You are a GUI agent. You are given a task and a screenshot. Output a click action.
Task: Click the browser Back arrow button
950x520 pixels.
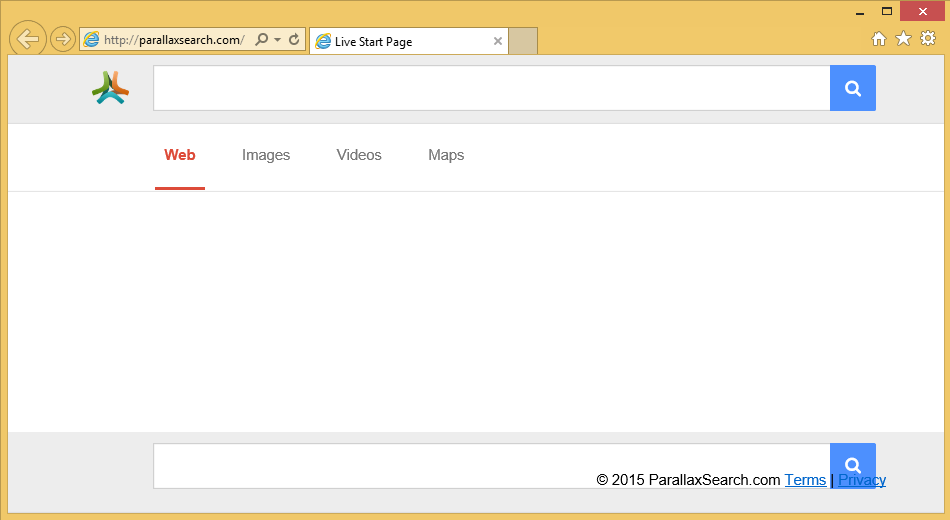28,39
